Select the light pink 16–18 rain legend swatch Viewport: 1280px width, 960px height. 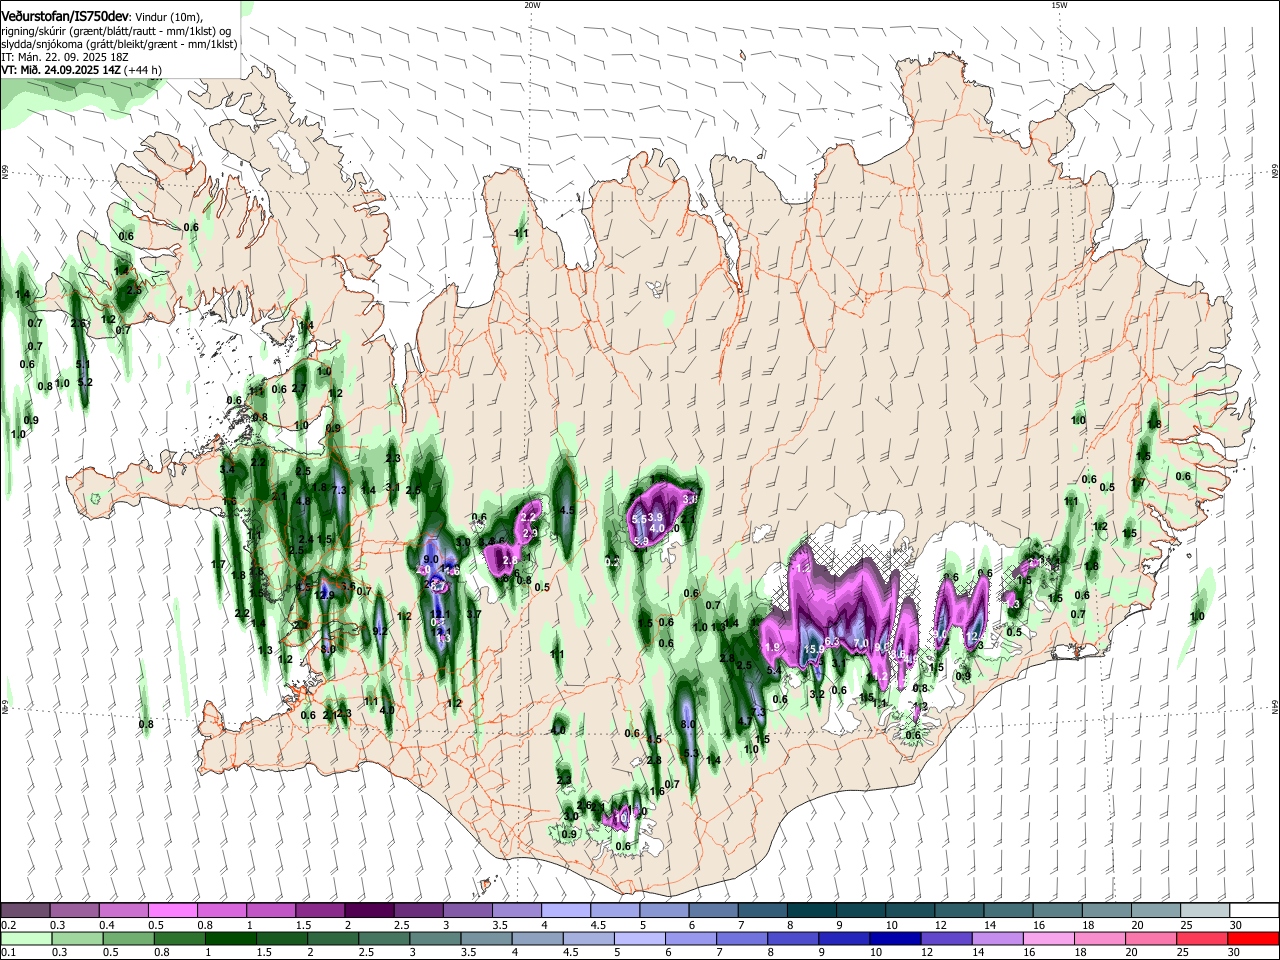click(1048, 938)
